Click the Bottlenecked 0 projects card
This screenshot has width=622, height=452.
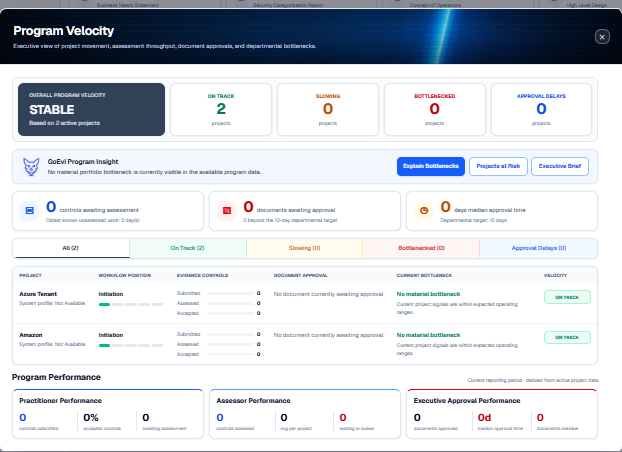coord(435,110)
